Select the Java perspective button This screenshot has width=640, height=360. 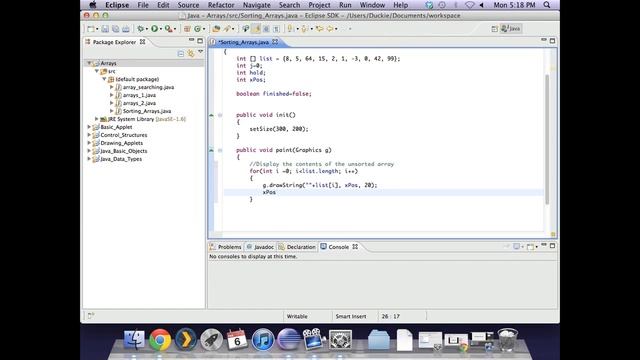(511, 29)
